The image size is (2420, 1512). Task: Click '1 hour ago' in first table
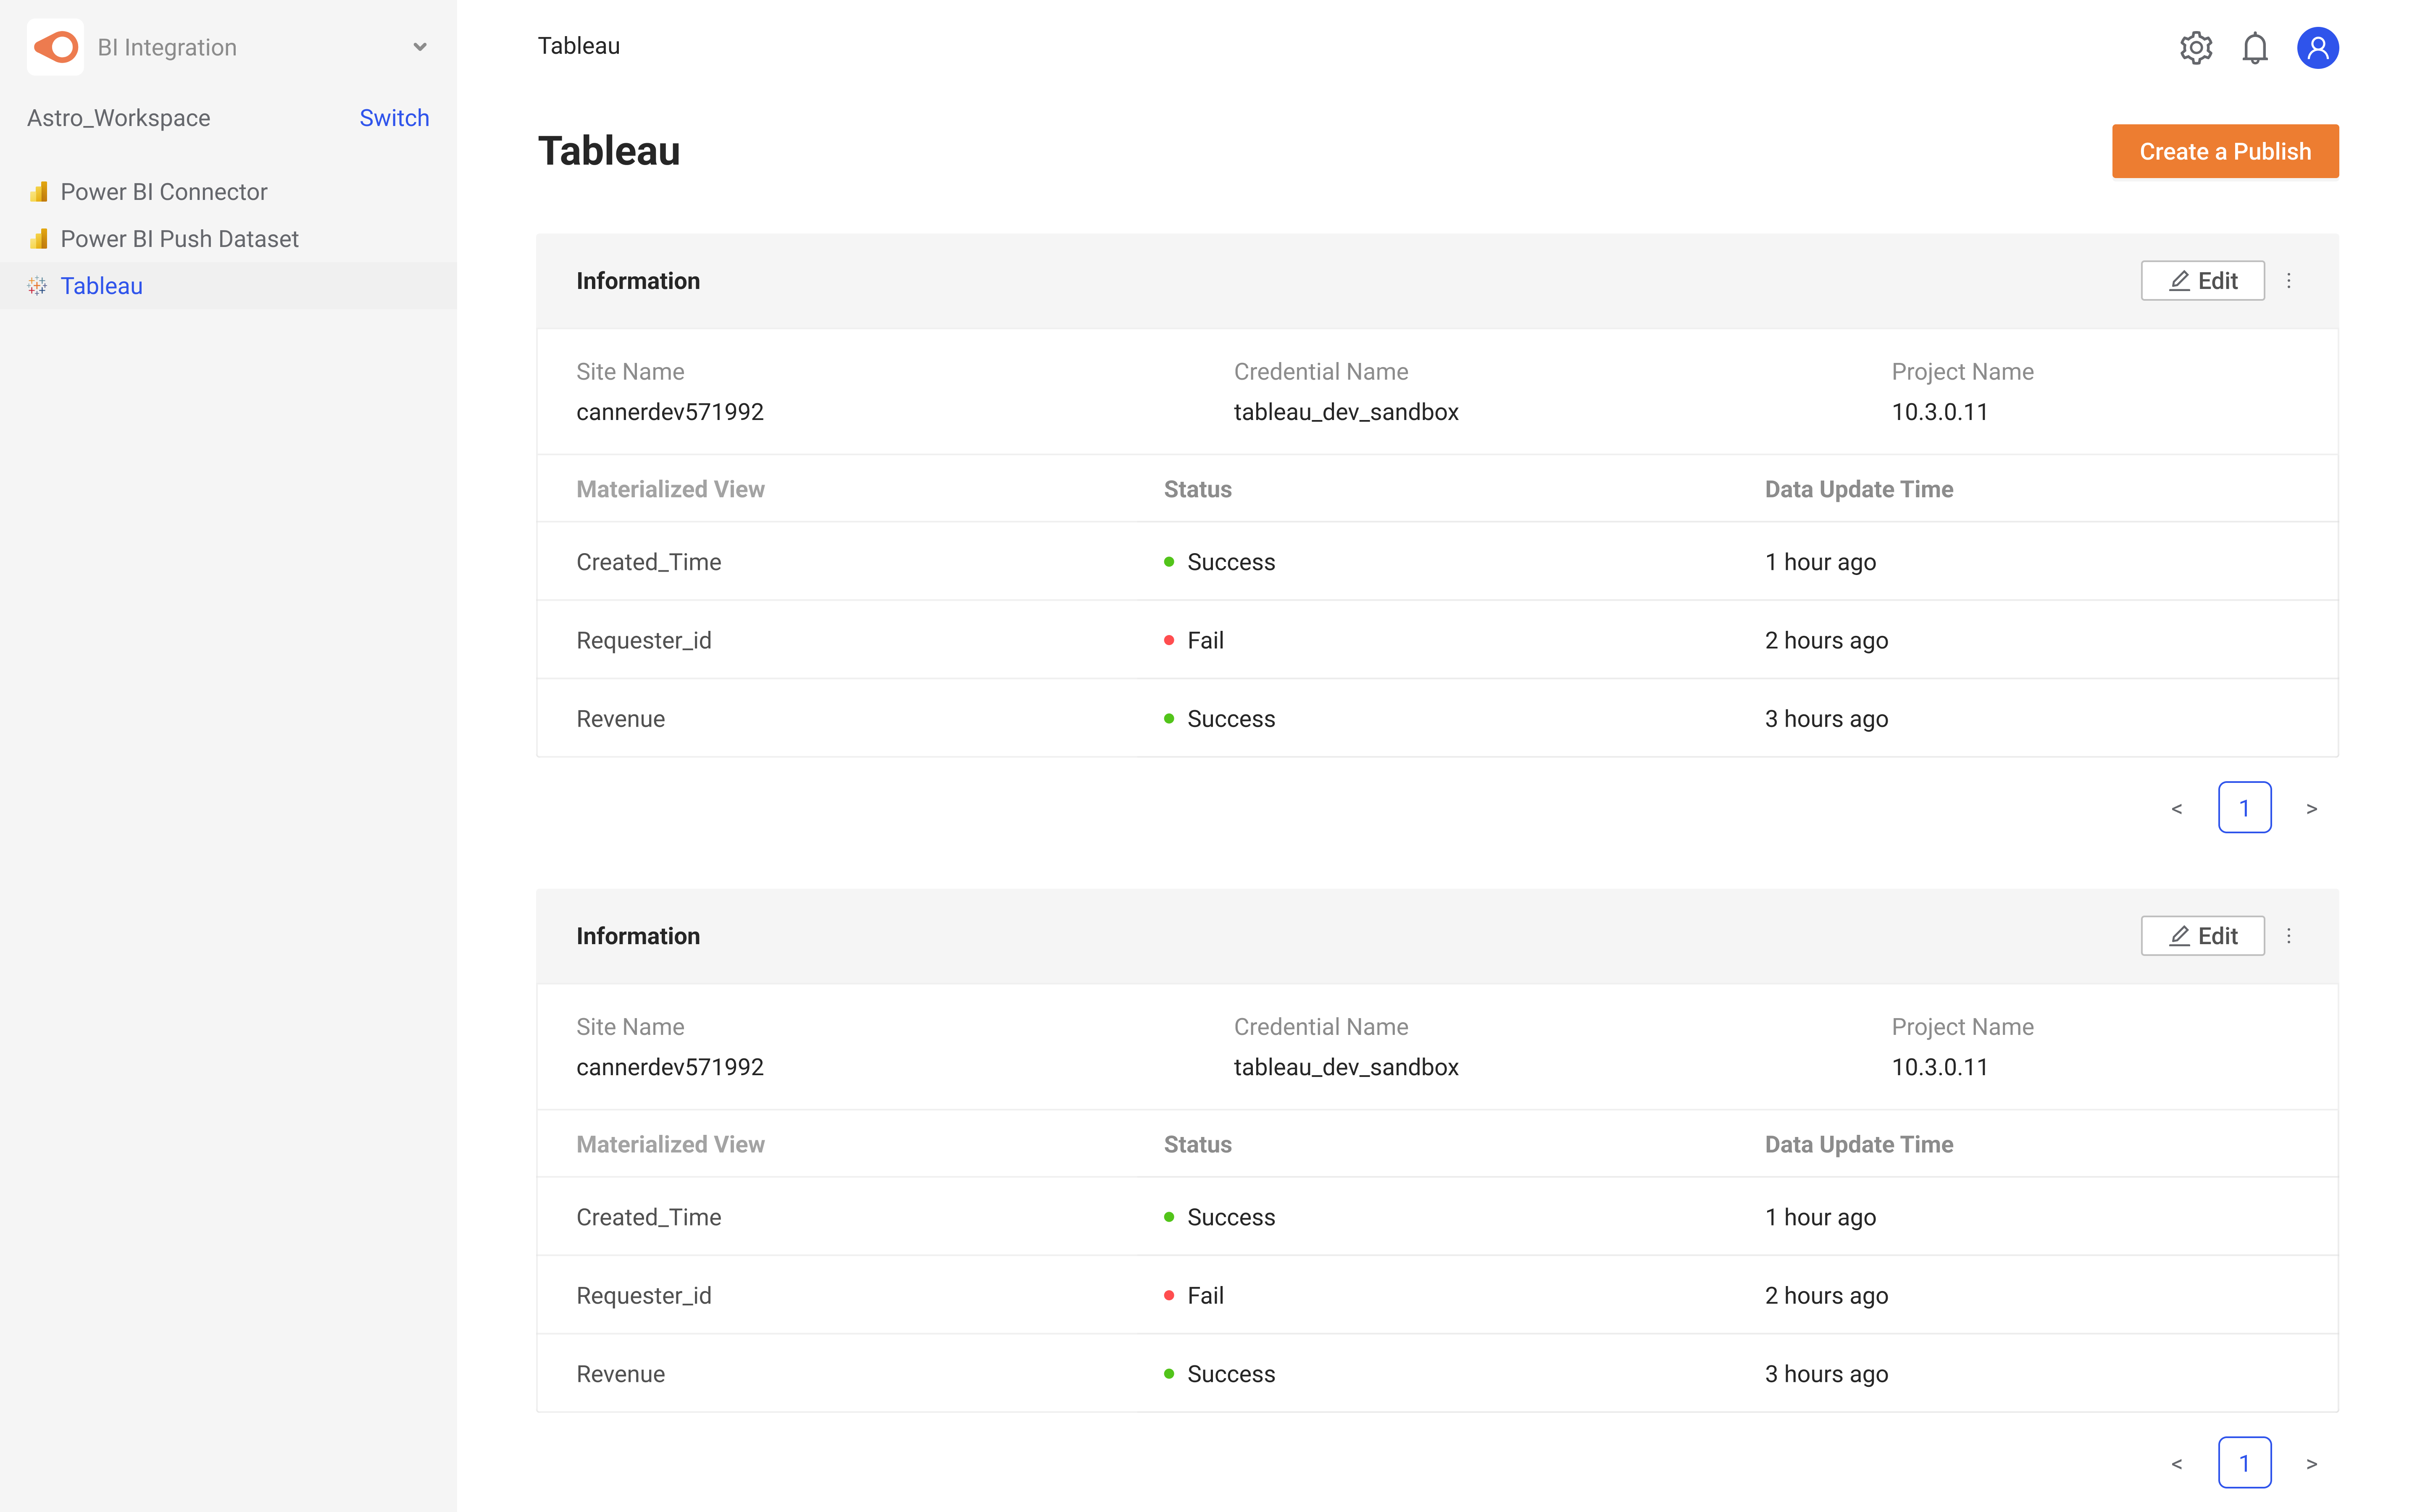[x=1820, y=562]
